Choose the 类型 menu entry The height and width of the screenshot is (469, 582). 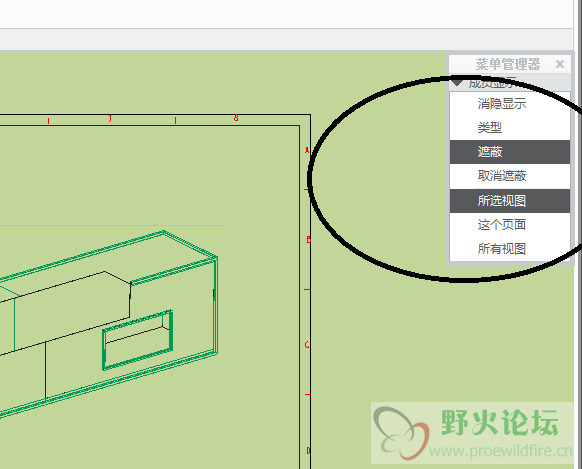point(509,128)
